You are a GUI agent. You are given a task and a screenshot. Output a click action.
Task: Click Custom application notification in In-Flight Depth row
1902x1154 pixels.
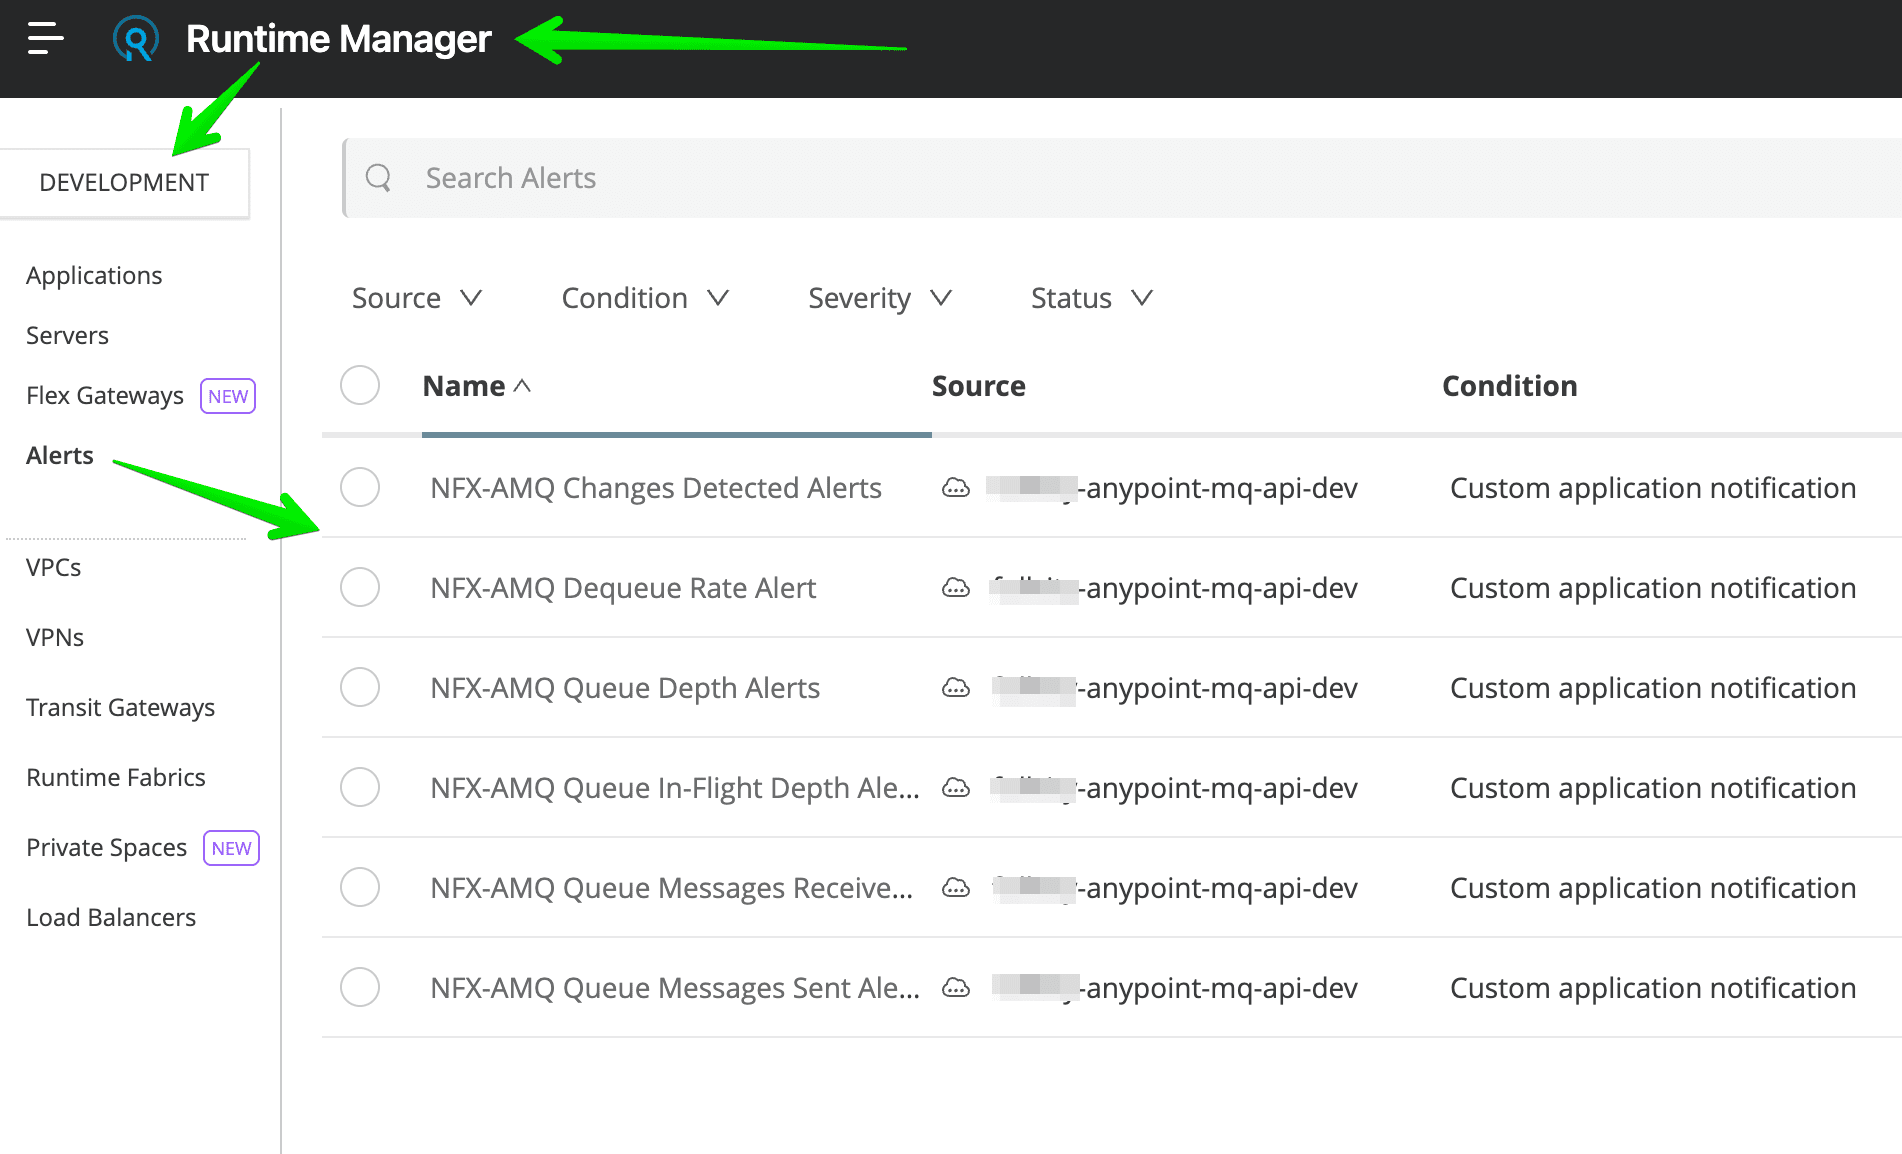1653,788
